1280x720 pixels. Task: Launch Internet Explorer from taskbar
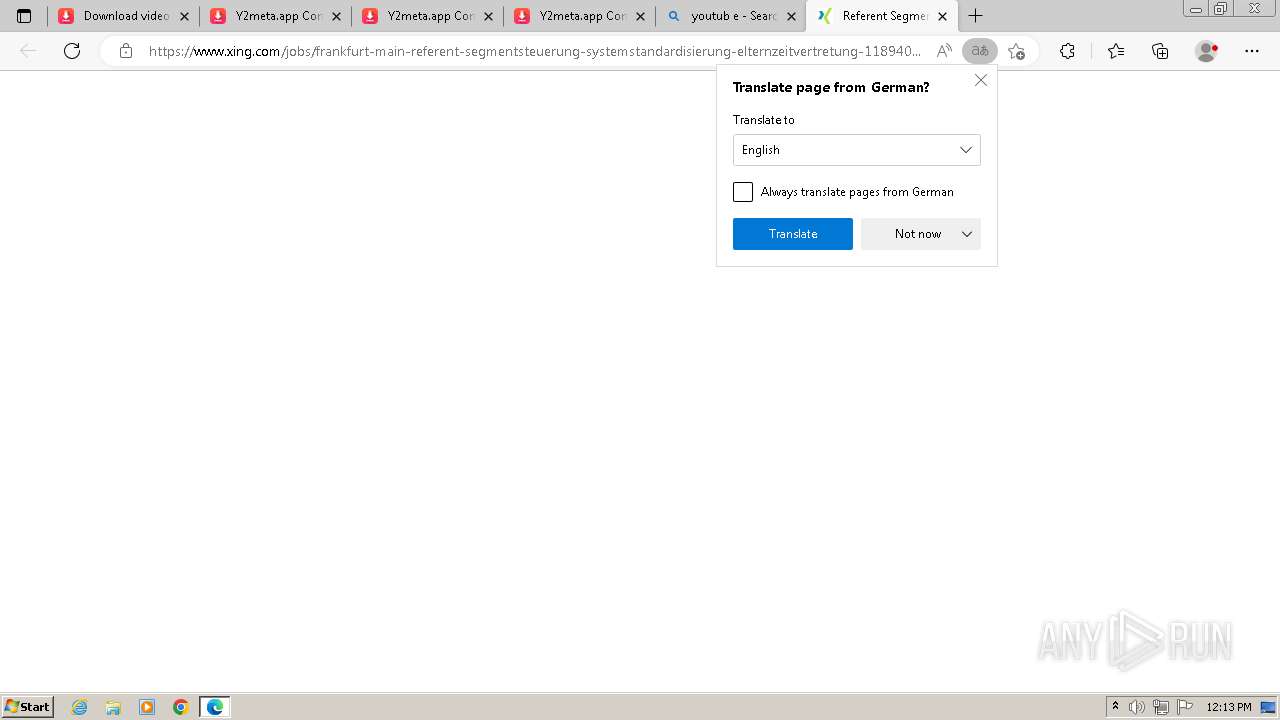point(80,707)
